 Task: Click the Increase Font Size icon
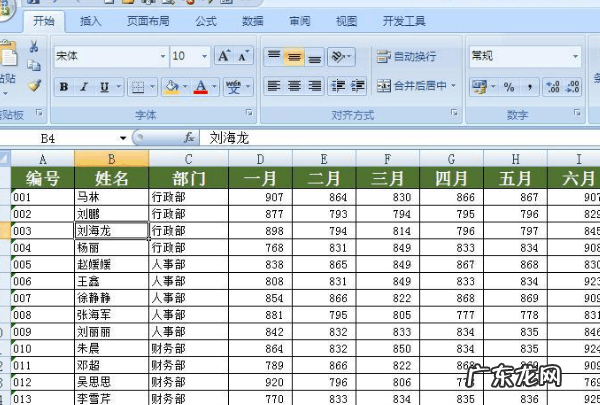coord(224,57)
